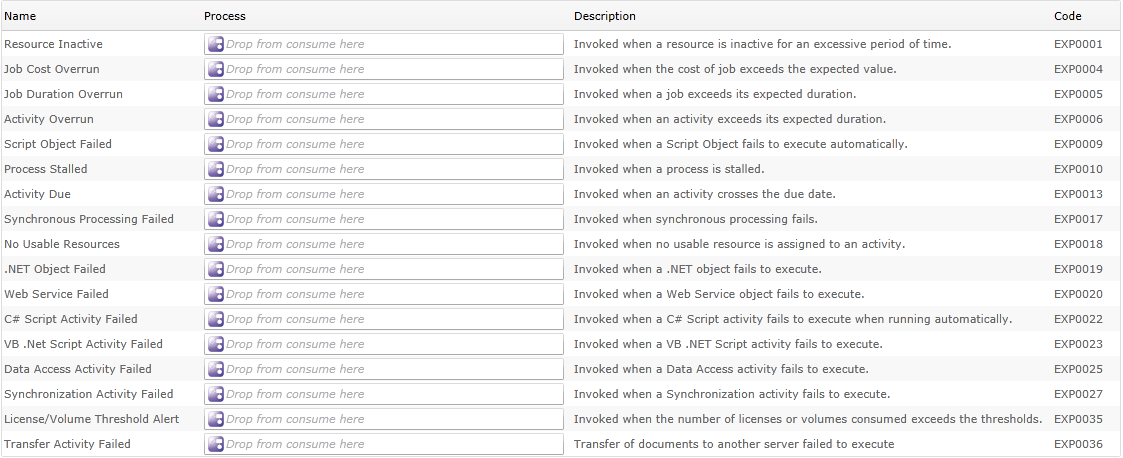Click the .NET Object Failed process field
This screenshot has width=1123, height=458.
point(390,269)
